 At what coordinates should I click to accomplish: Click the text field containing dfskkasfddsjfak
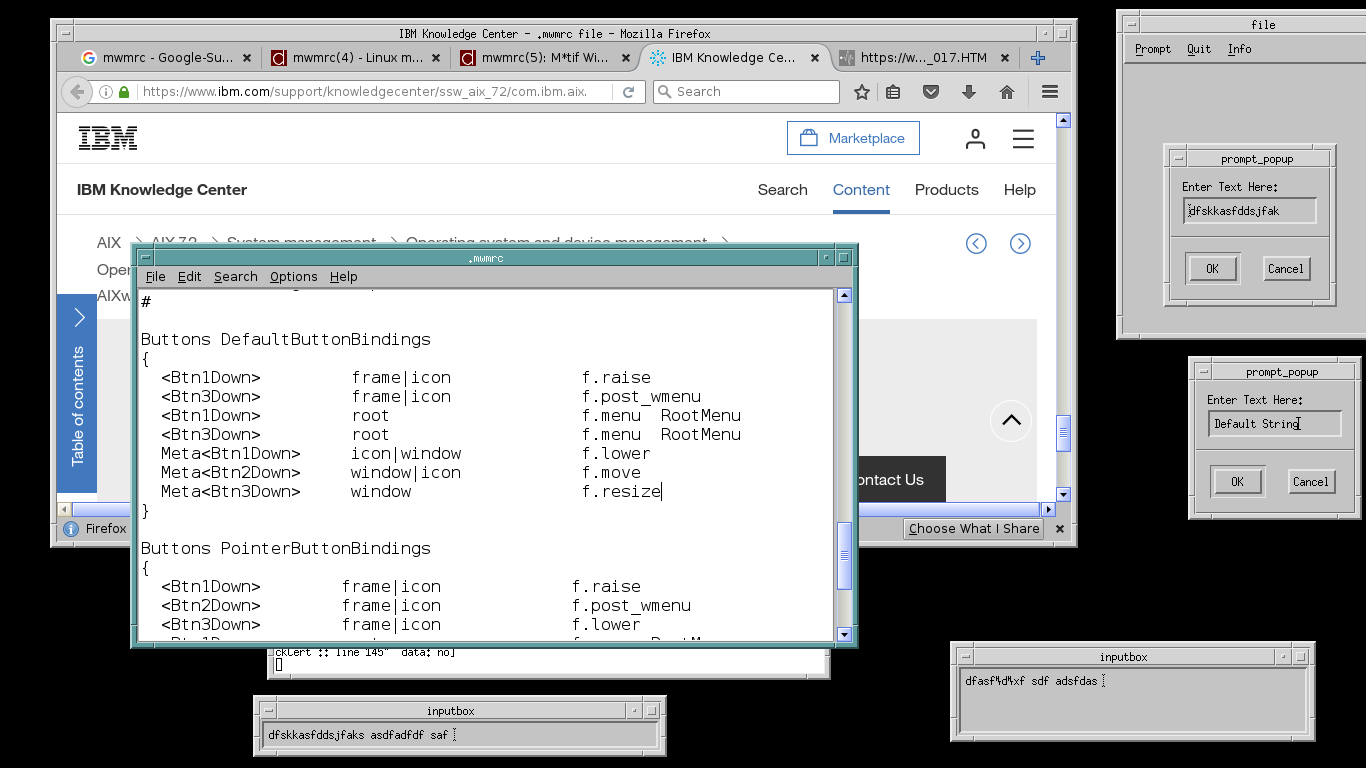[x=1249, y=211]
